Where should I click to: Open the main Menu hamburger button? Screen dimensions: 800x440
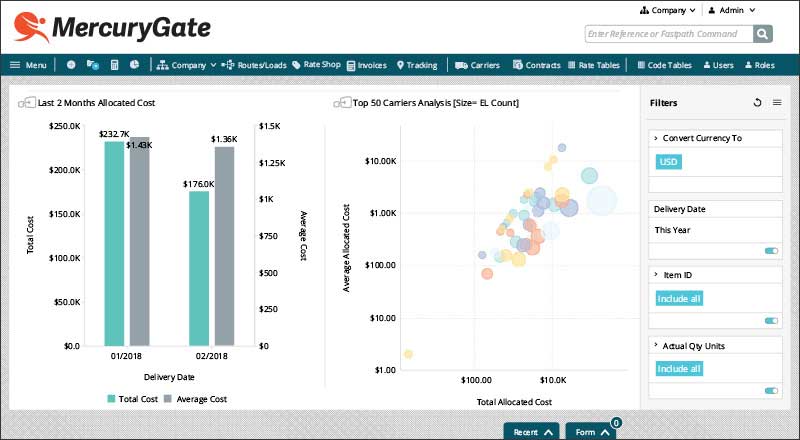pyautogui.click(x=28, y=65)
